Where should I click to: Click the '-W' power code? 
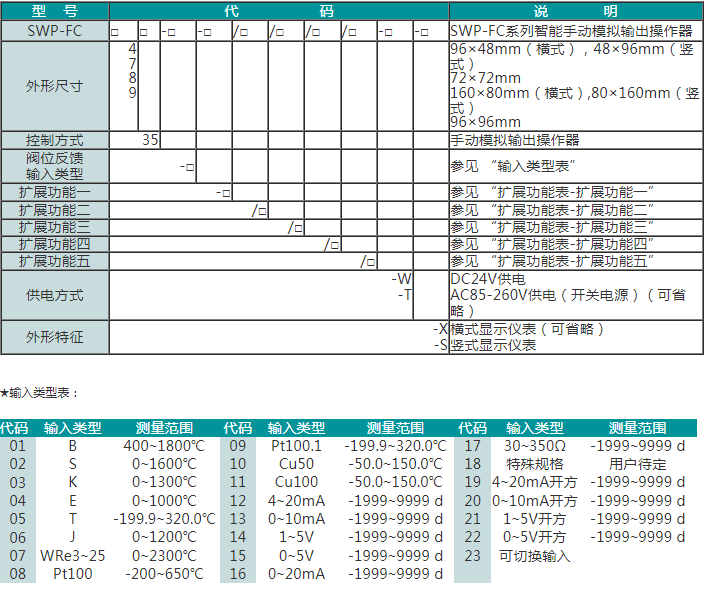click(x=402, y=279)
